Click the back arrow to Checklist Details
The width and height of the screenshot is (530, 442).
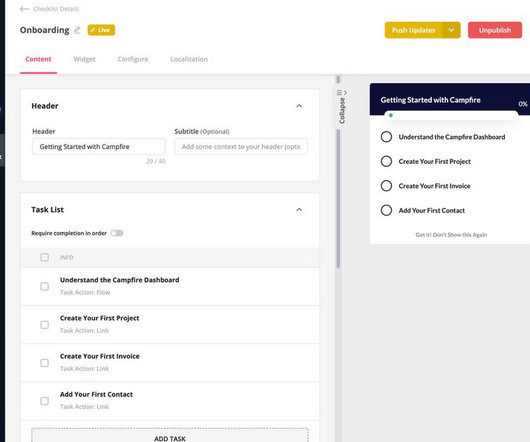(x=24, y=9)
